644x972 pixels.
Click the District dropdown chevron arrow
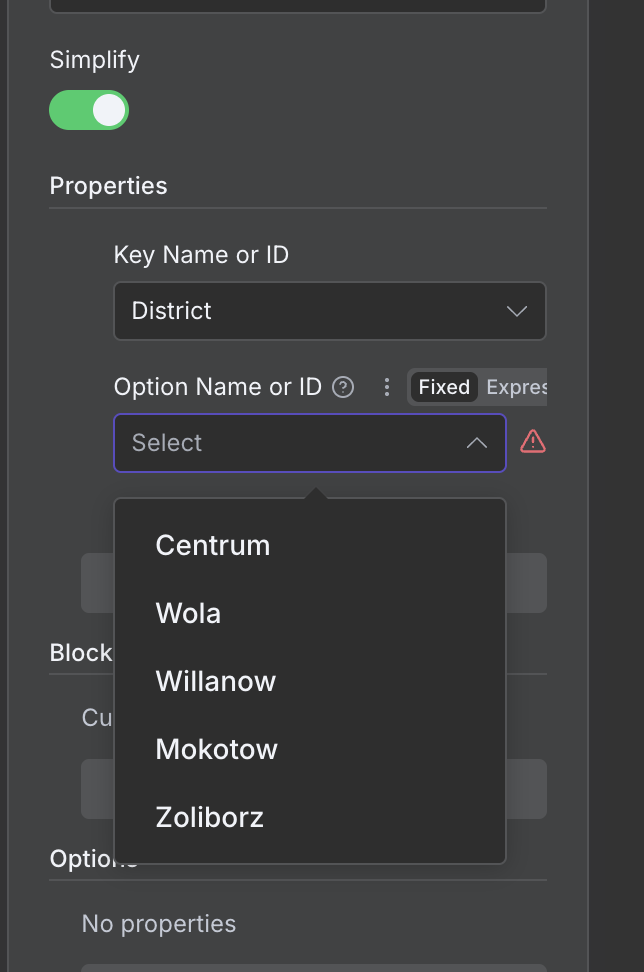pos(517,311)
